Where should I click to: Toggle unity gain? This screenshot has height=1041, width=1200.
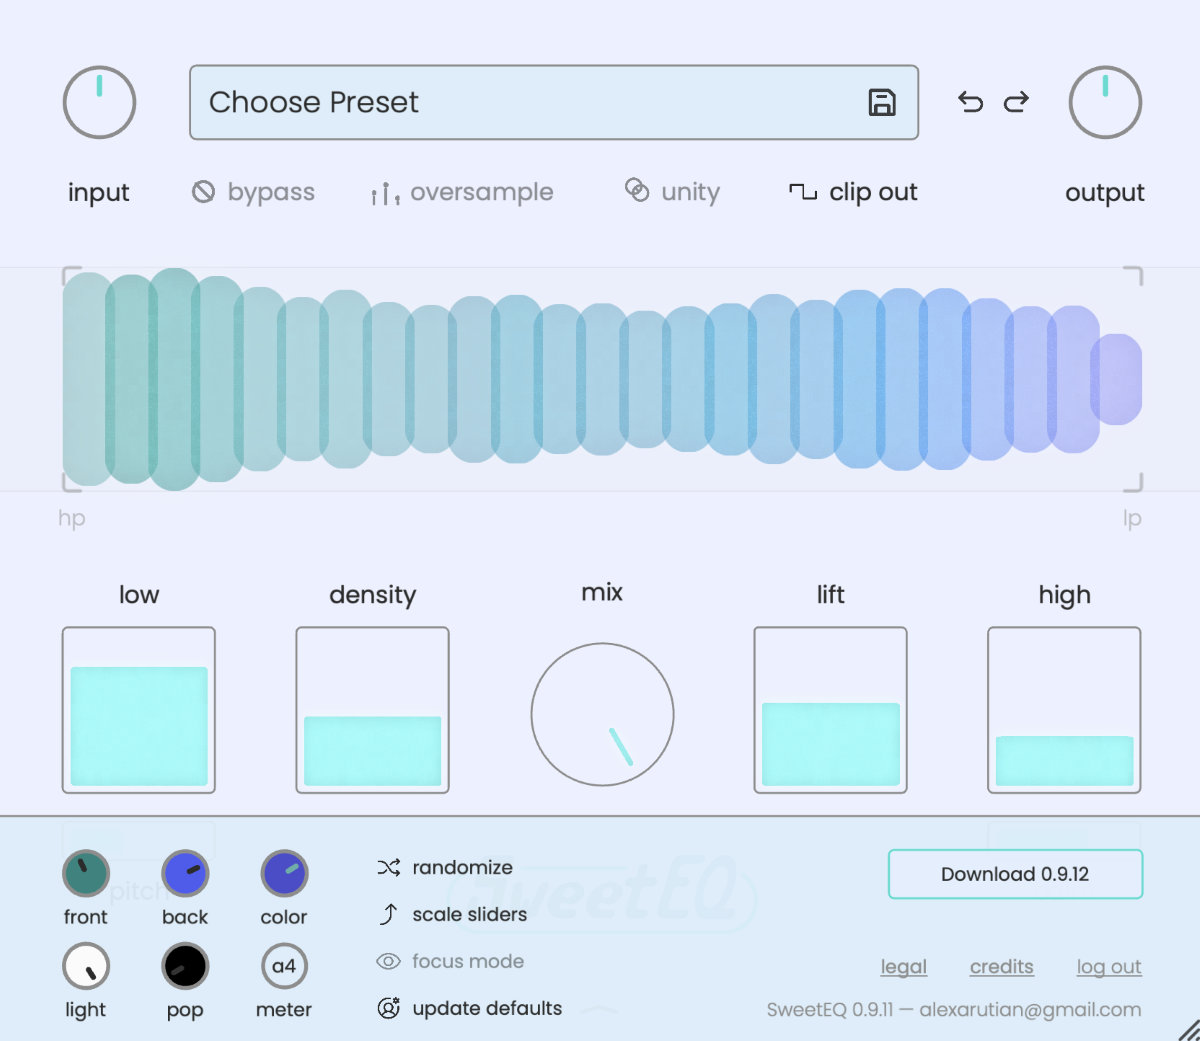672,192
